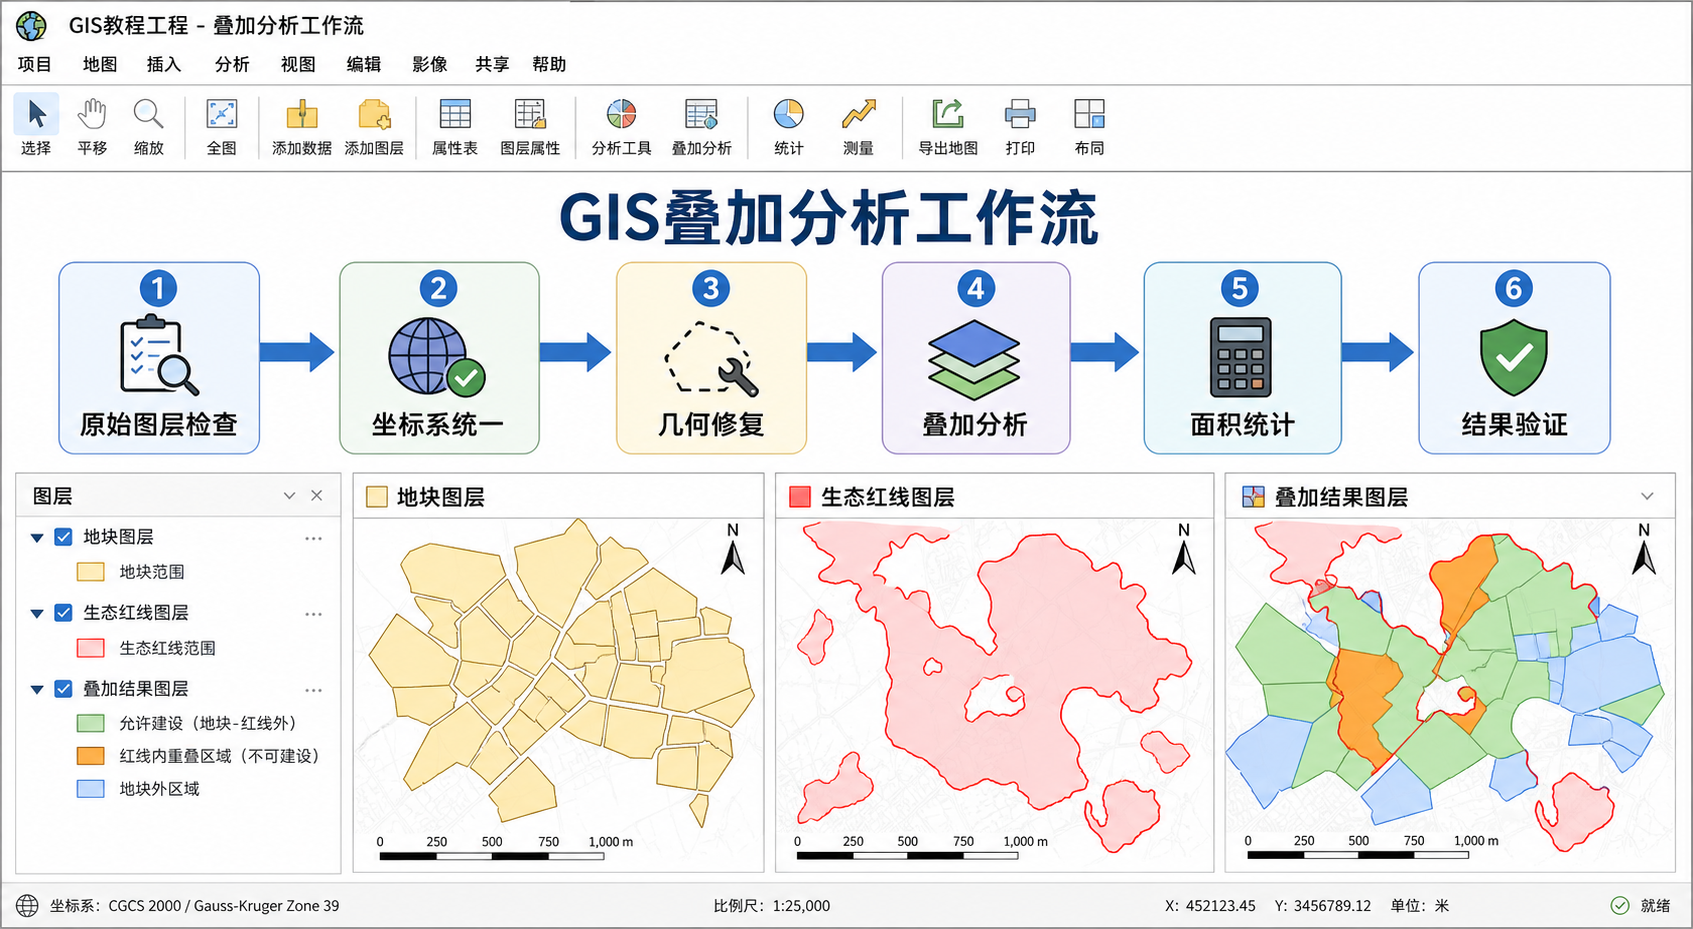
Task: Close the 图层 panel
Action: [x=317, y=496]
